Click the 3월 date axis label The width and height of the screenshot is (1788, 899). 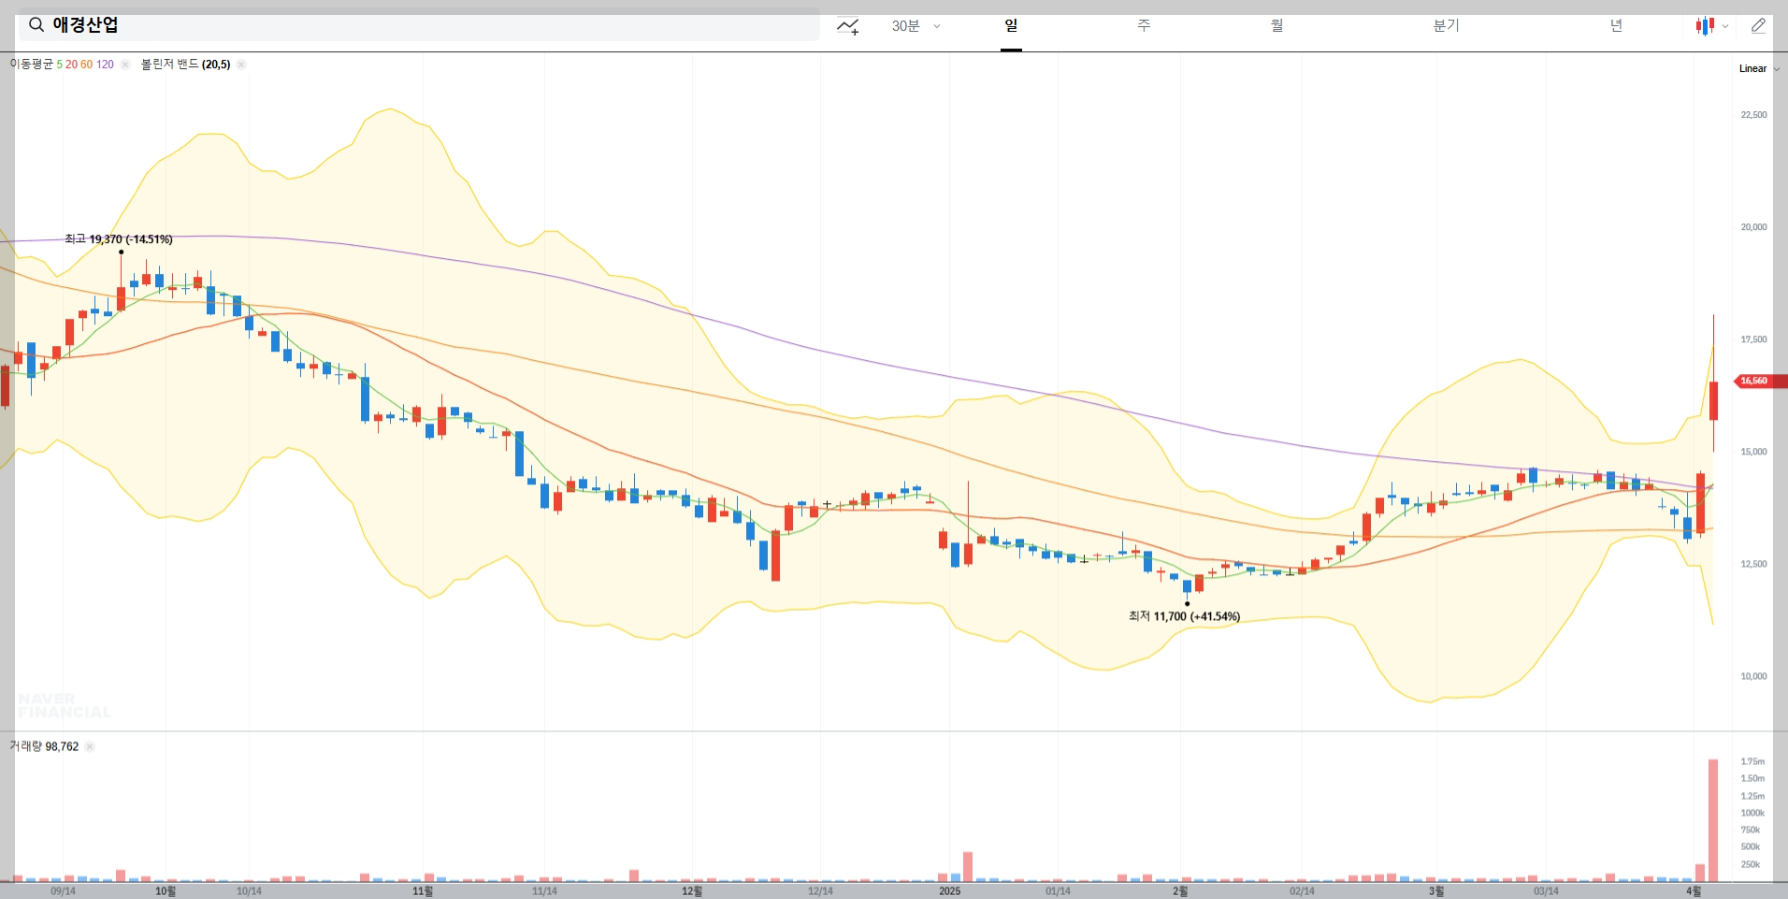pos(1436,891)
